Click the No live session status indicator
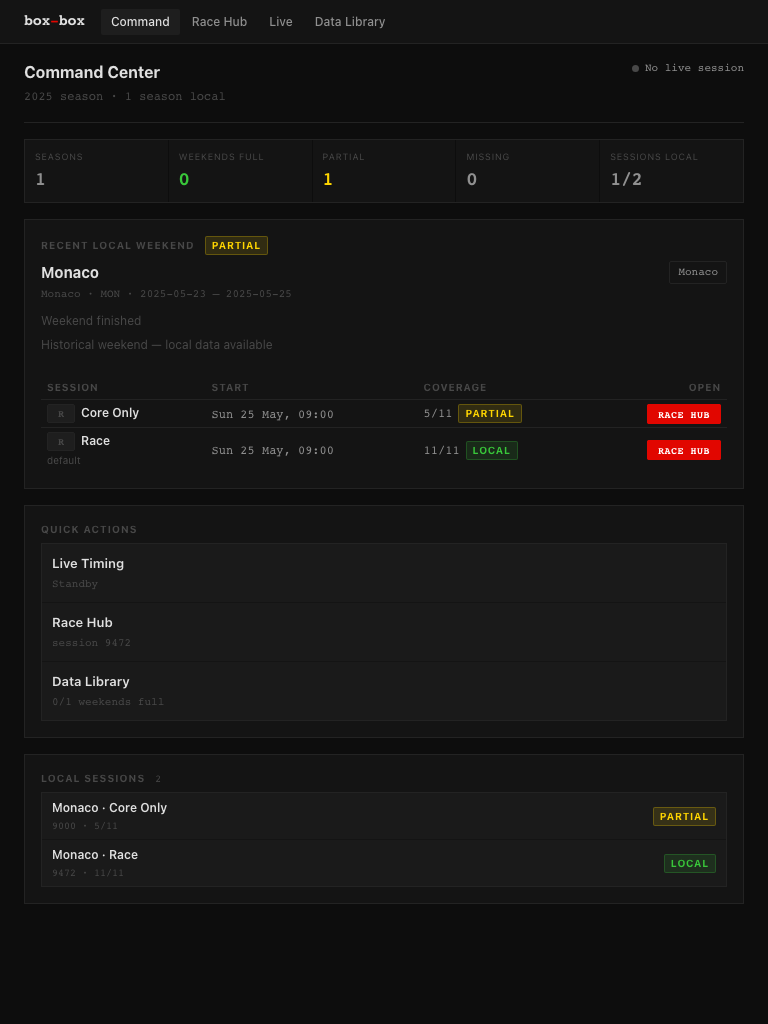768x1024 pixels. point(688,68)
